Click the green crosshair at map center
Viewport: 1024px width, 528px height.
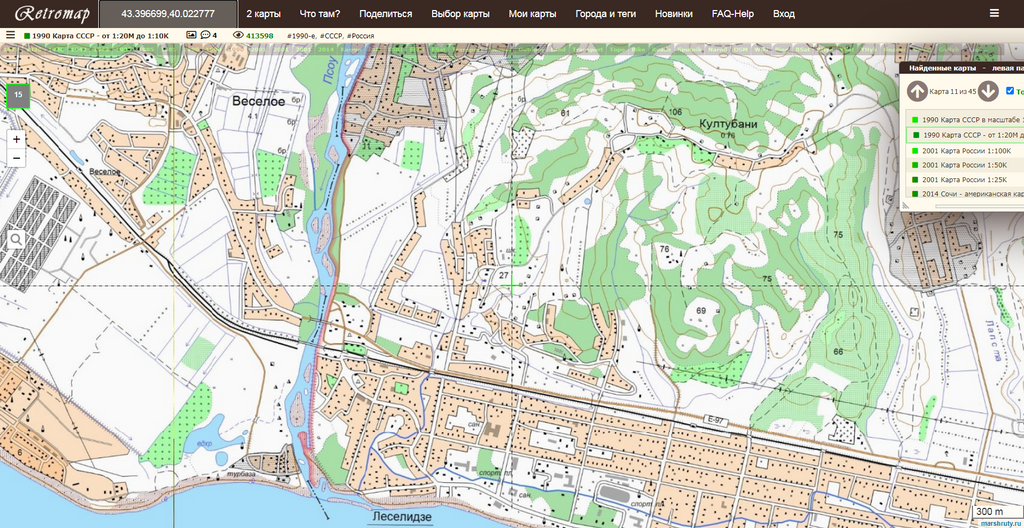point(511,286)
